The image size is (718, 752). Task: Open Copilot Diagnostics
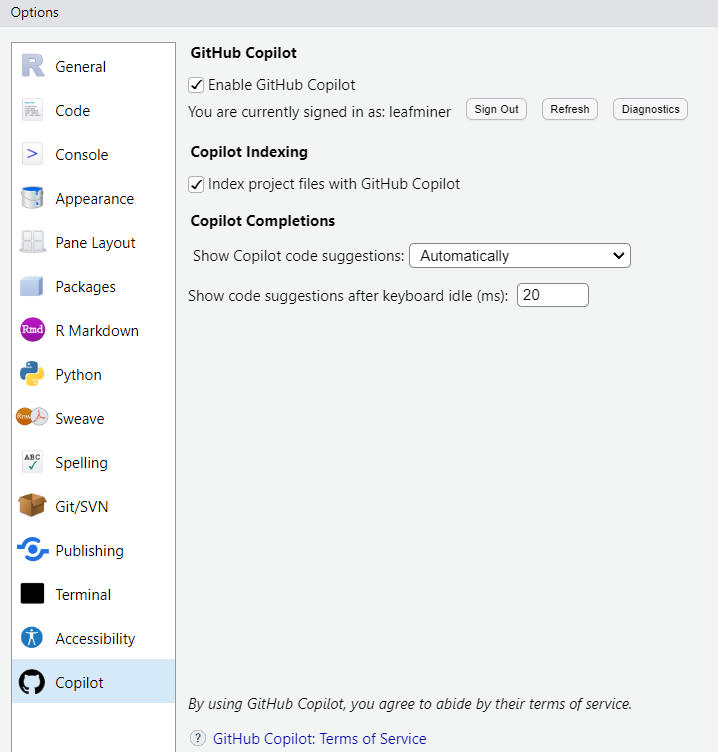[650, 109]
